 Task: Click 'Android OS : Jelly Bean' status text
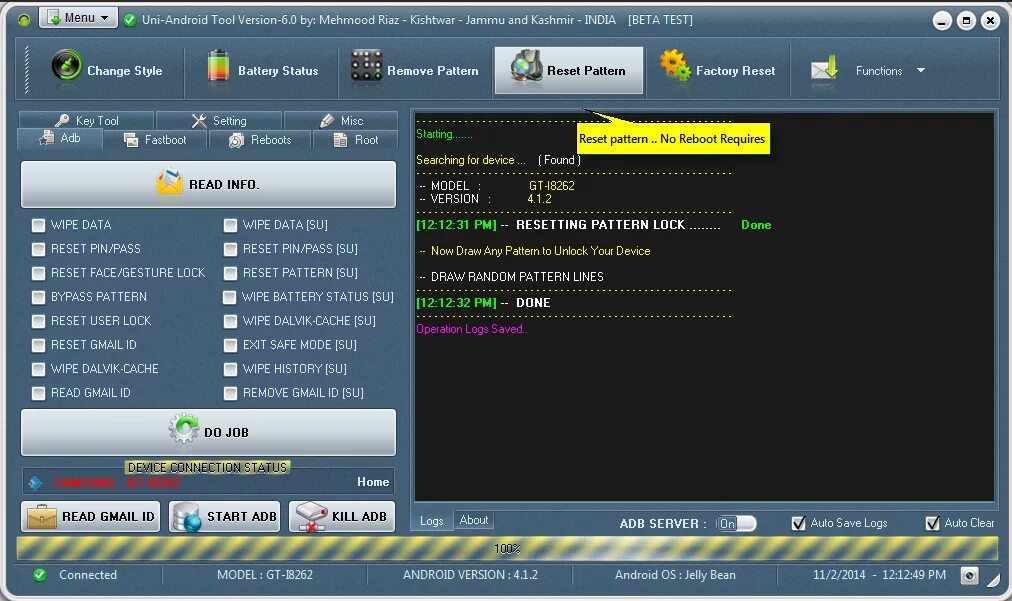tap(675, 575)
